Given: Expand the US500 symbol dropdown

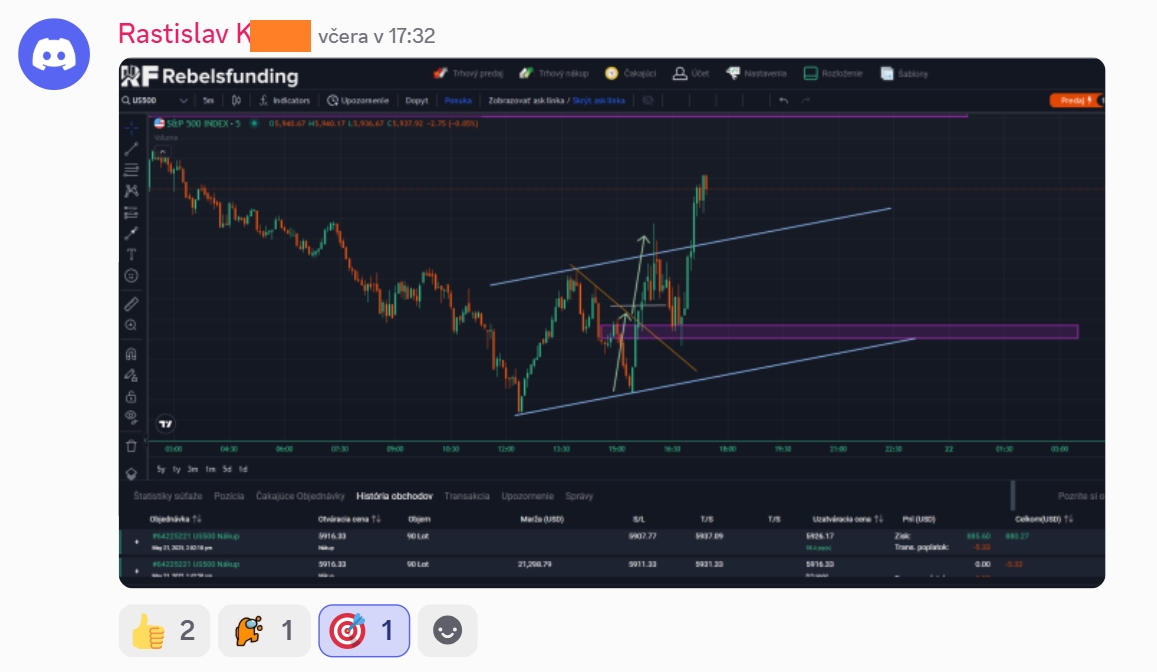Looking at the screenshot, I should click(183, 100).
